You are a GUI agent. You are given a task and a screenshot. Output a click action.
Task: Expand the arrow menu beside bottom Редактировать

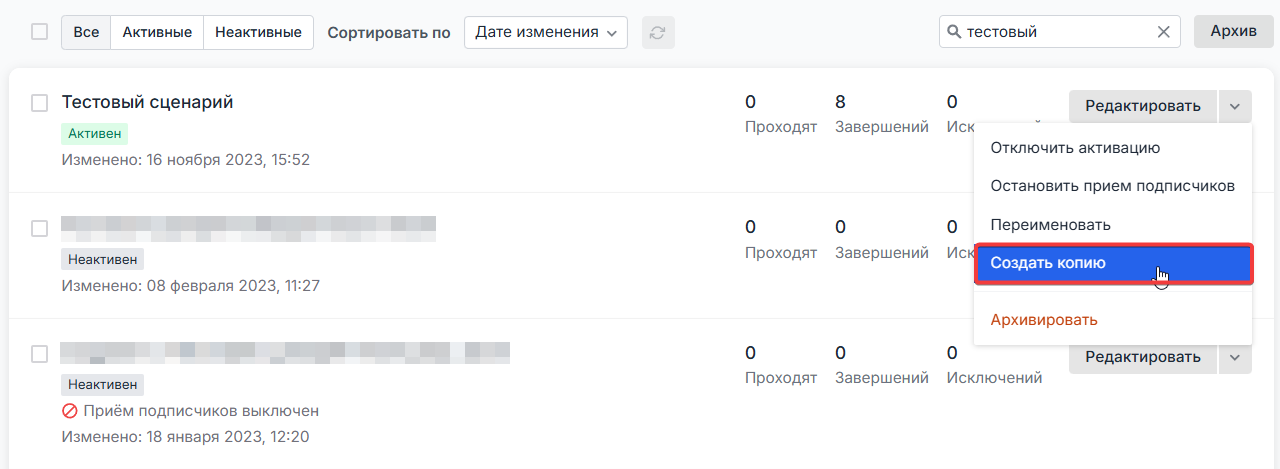click(1235, 357)
